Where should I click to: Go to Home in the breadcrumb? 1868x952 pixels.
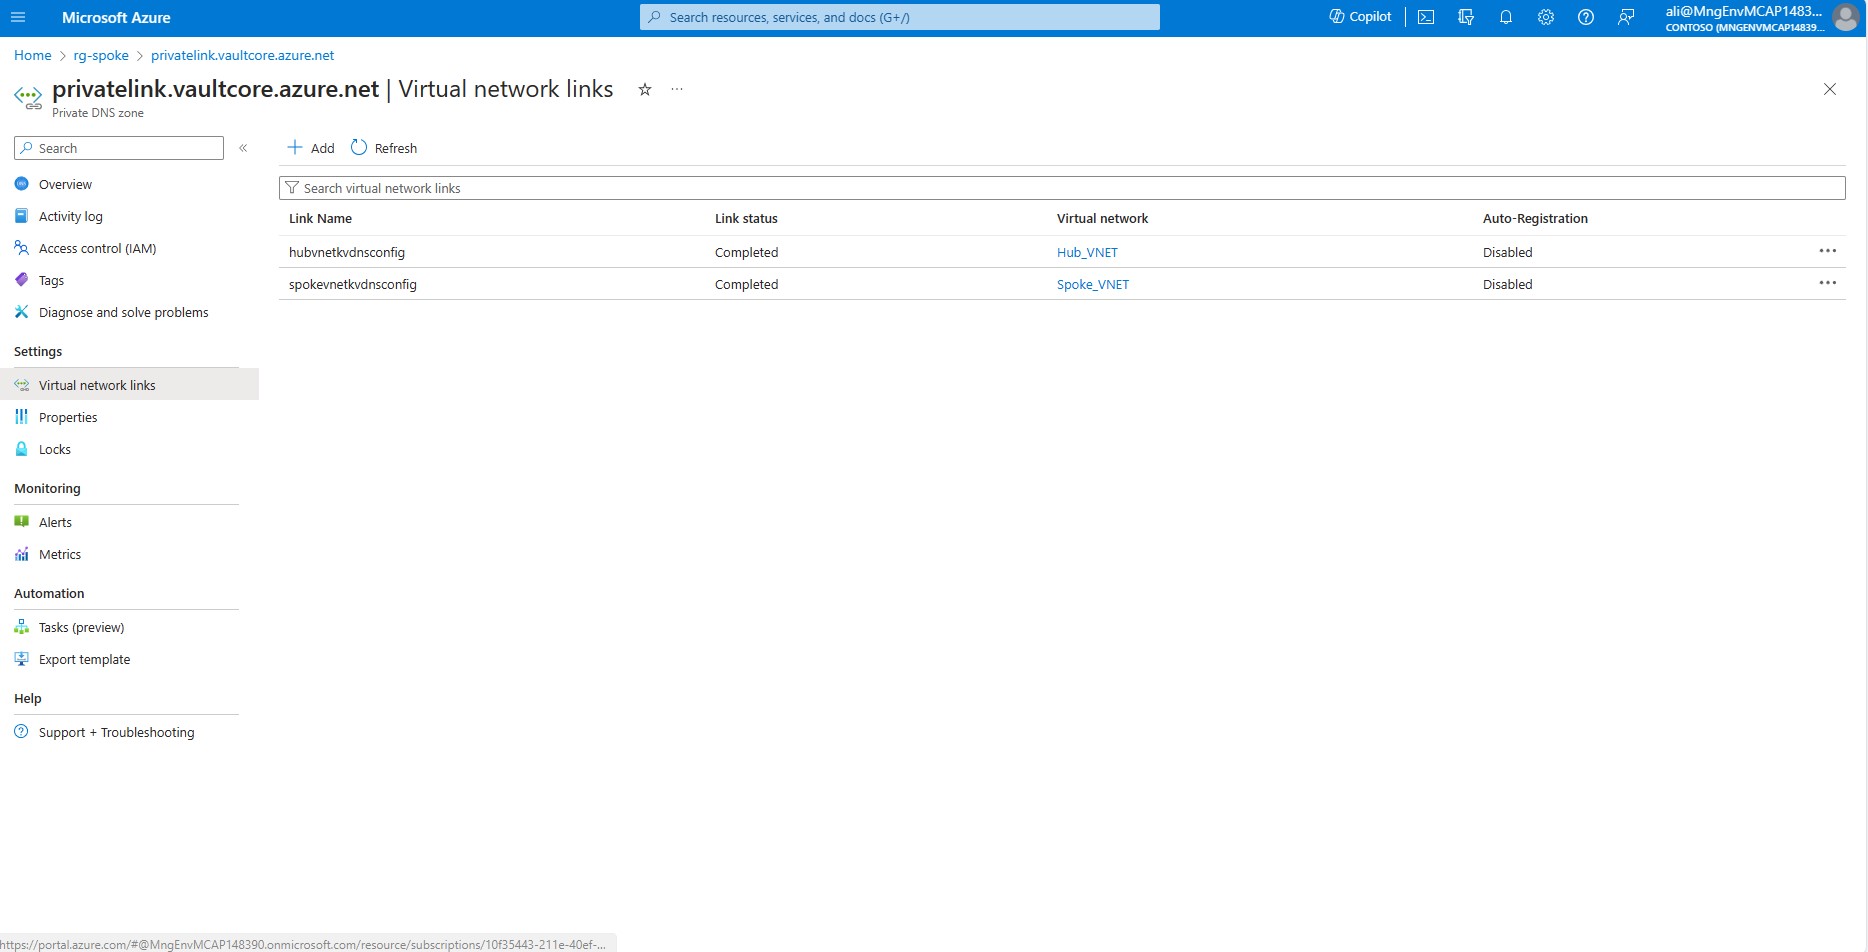[33, 55]
